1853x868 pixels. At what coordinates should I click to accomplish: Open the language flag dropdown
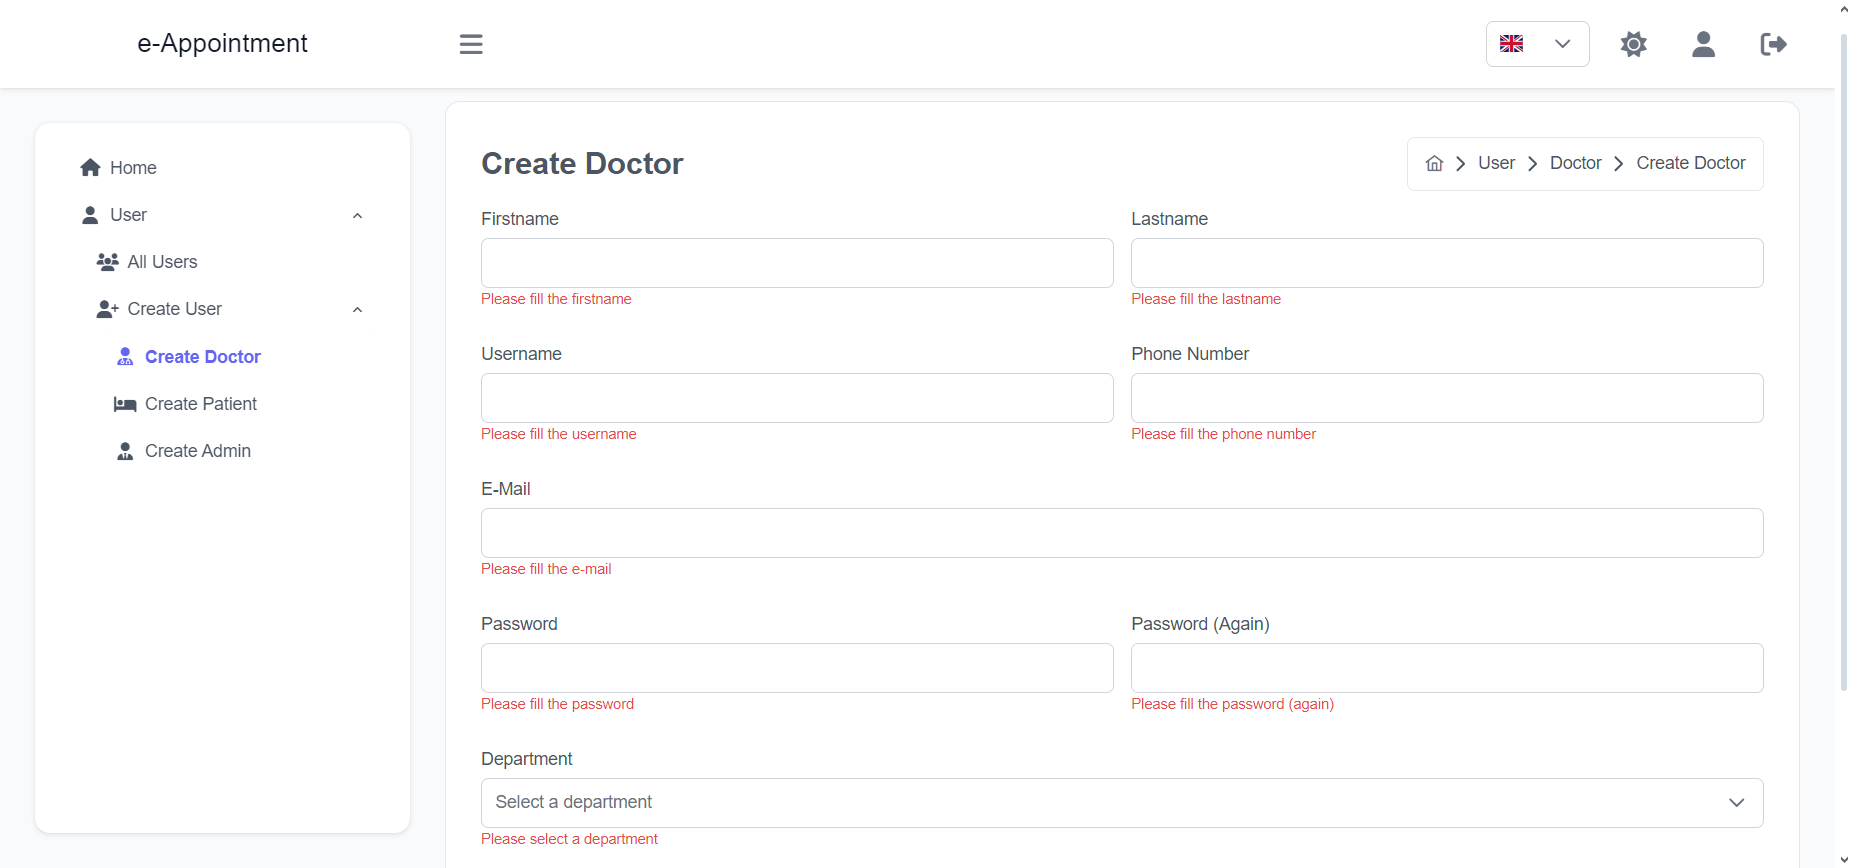[x=1538, y=44]
